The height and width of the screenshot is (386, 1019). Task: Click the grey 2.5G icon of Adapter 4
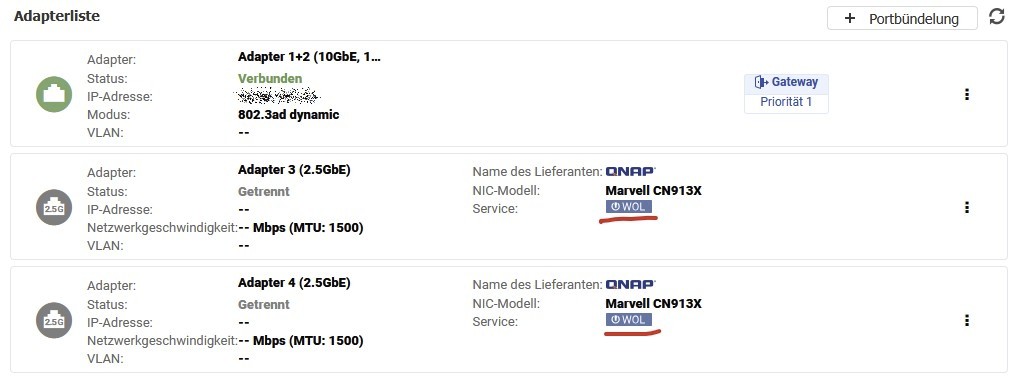pos(54,320)
